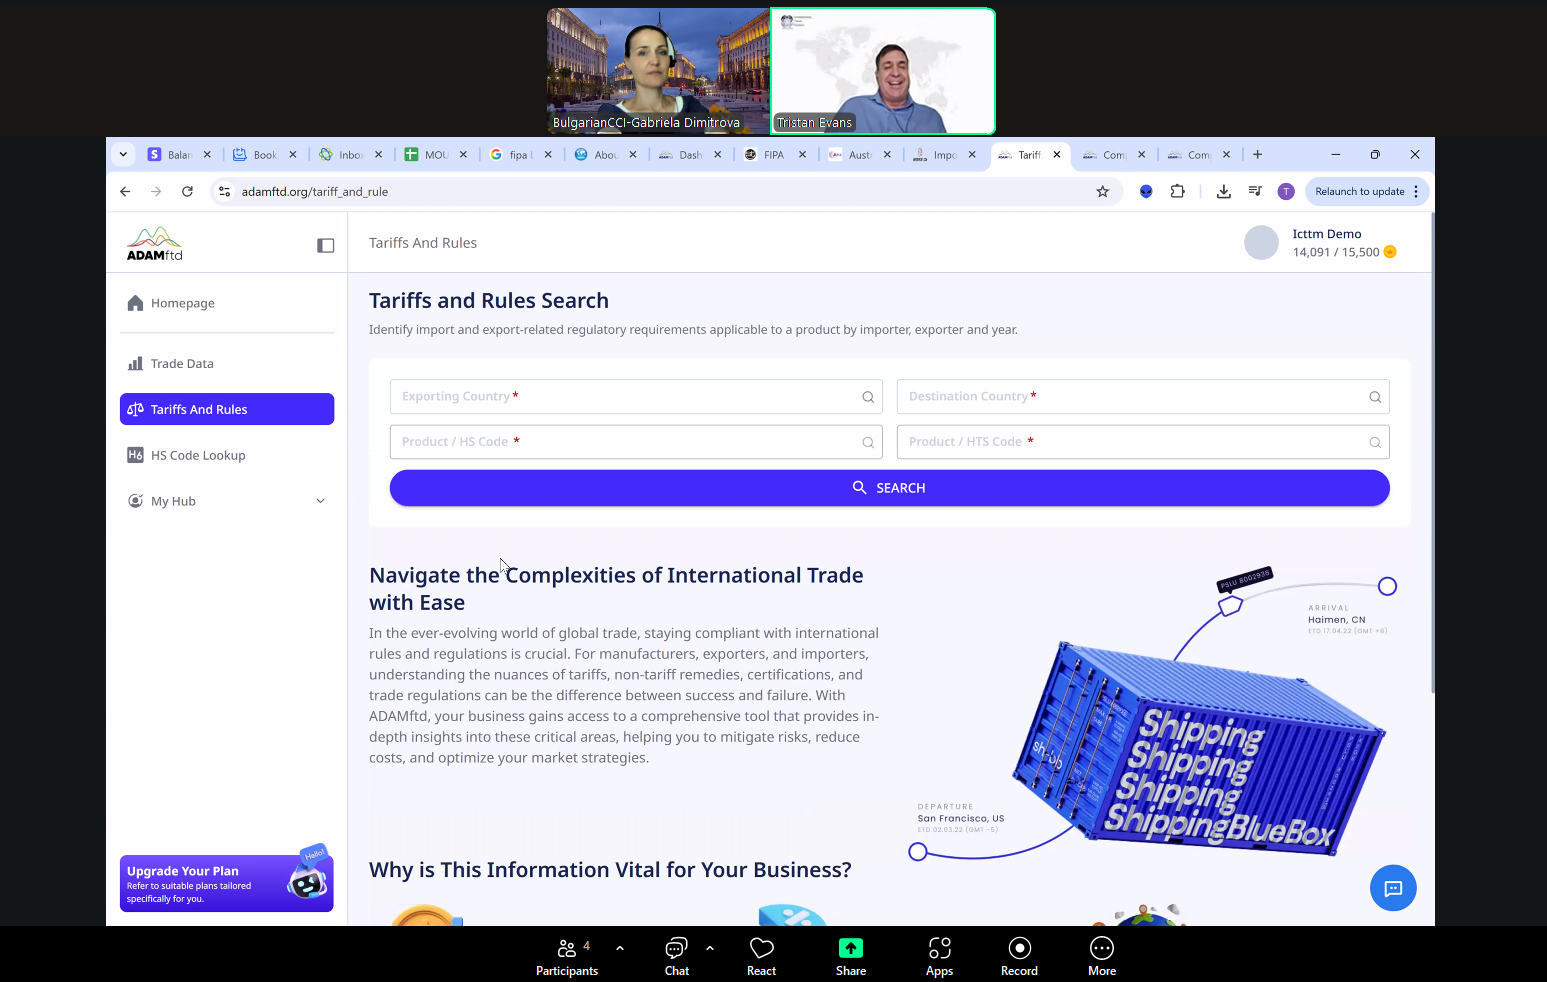This screenshot has height=982, width=1547.
Task: Open the tab search dropdown
Action: click(x=123, y=155)
